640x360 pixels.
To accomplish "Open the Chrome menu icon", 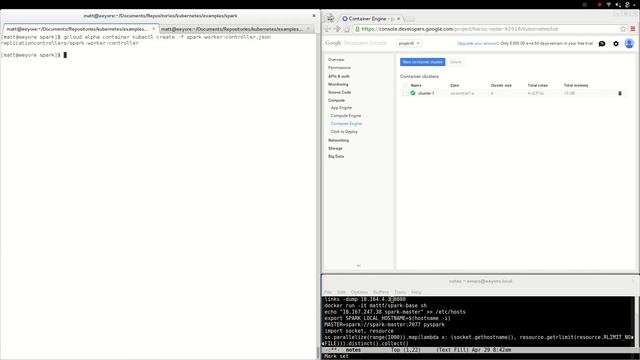I will [633, 29].
